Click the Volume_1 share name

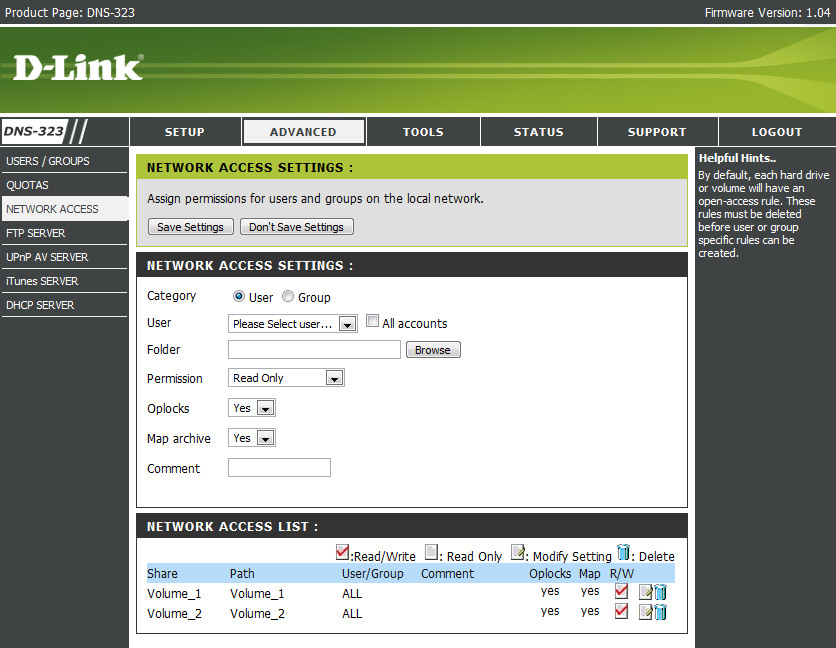tap(174, 594)
